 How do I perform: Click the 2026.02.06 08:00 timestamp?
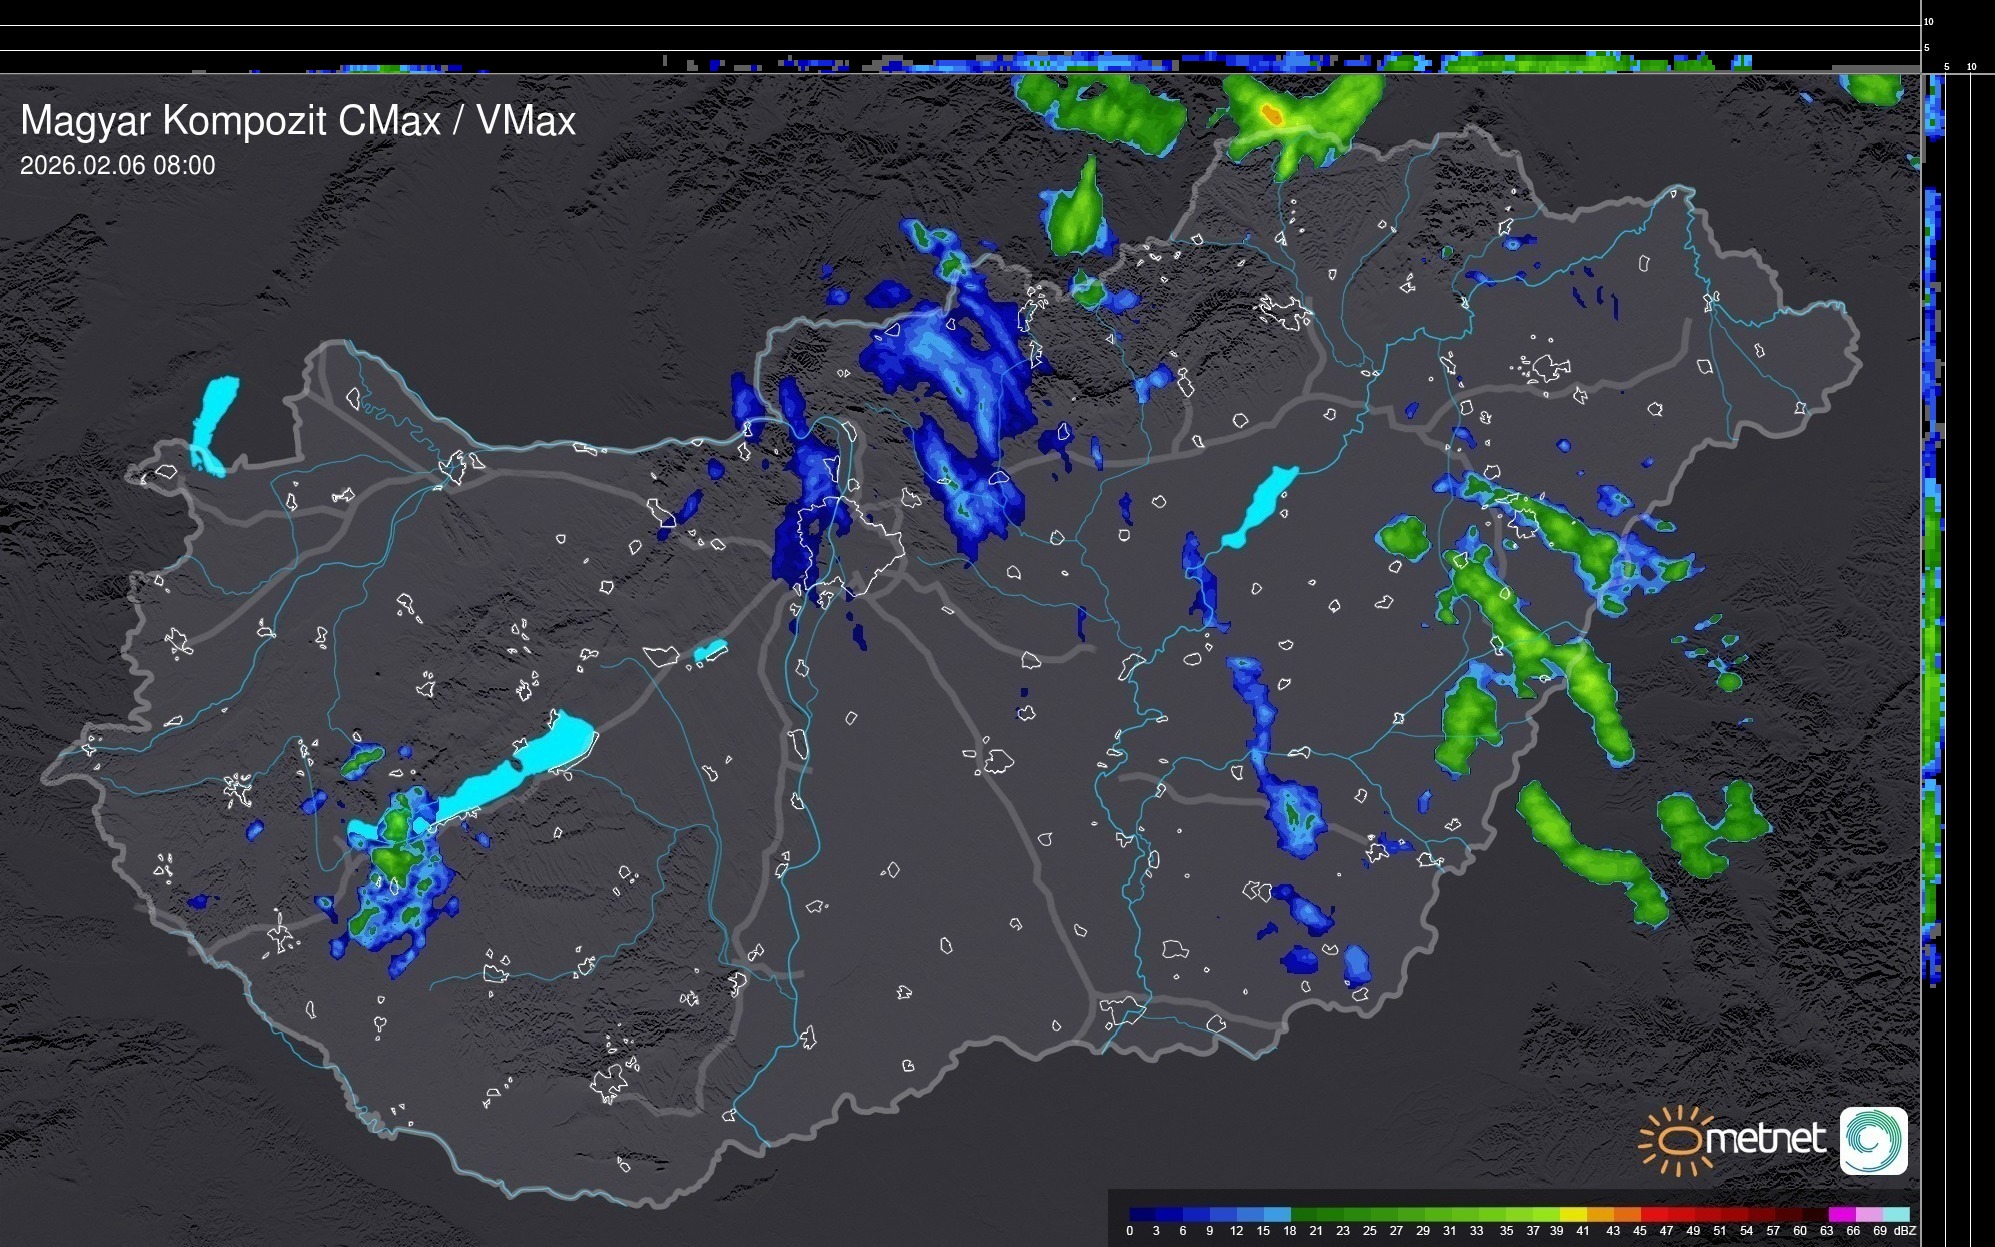pos(117,166)
